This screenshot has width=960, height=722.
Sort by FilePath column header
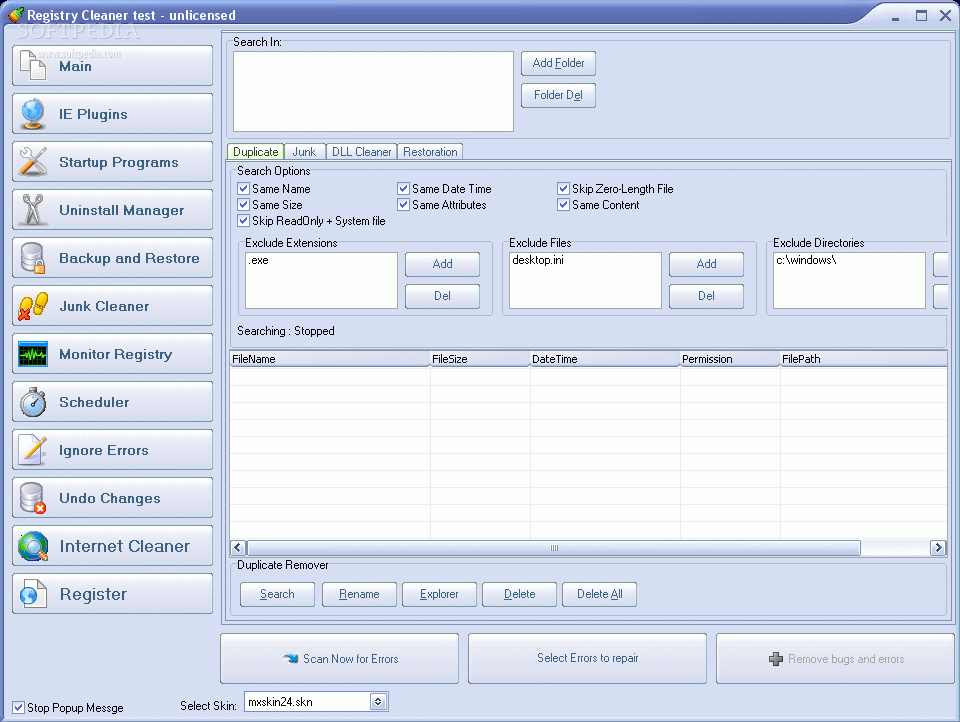(x=863, y=359)
